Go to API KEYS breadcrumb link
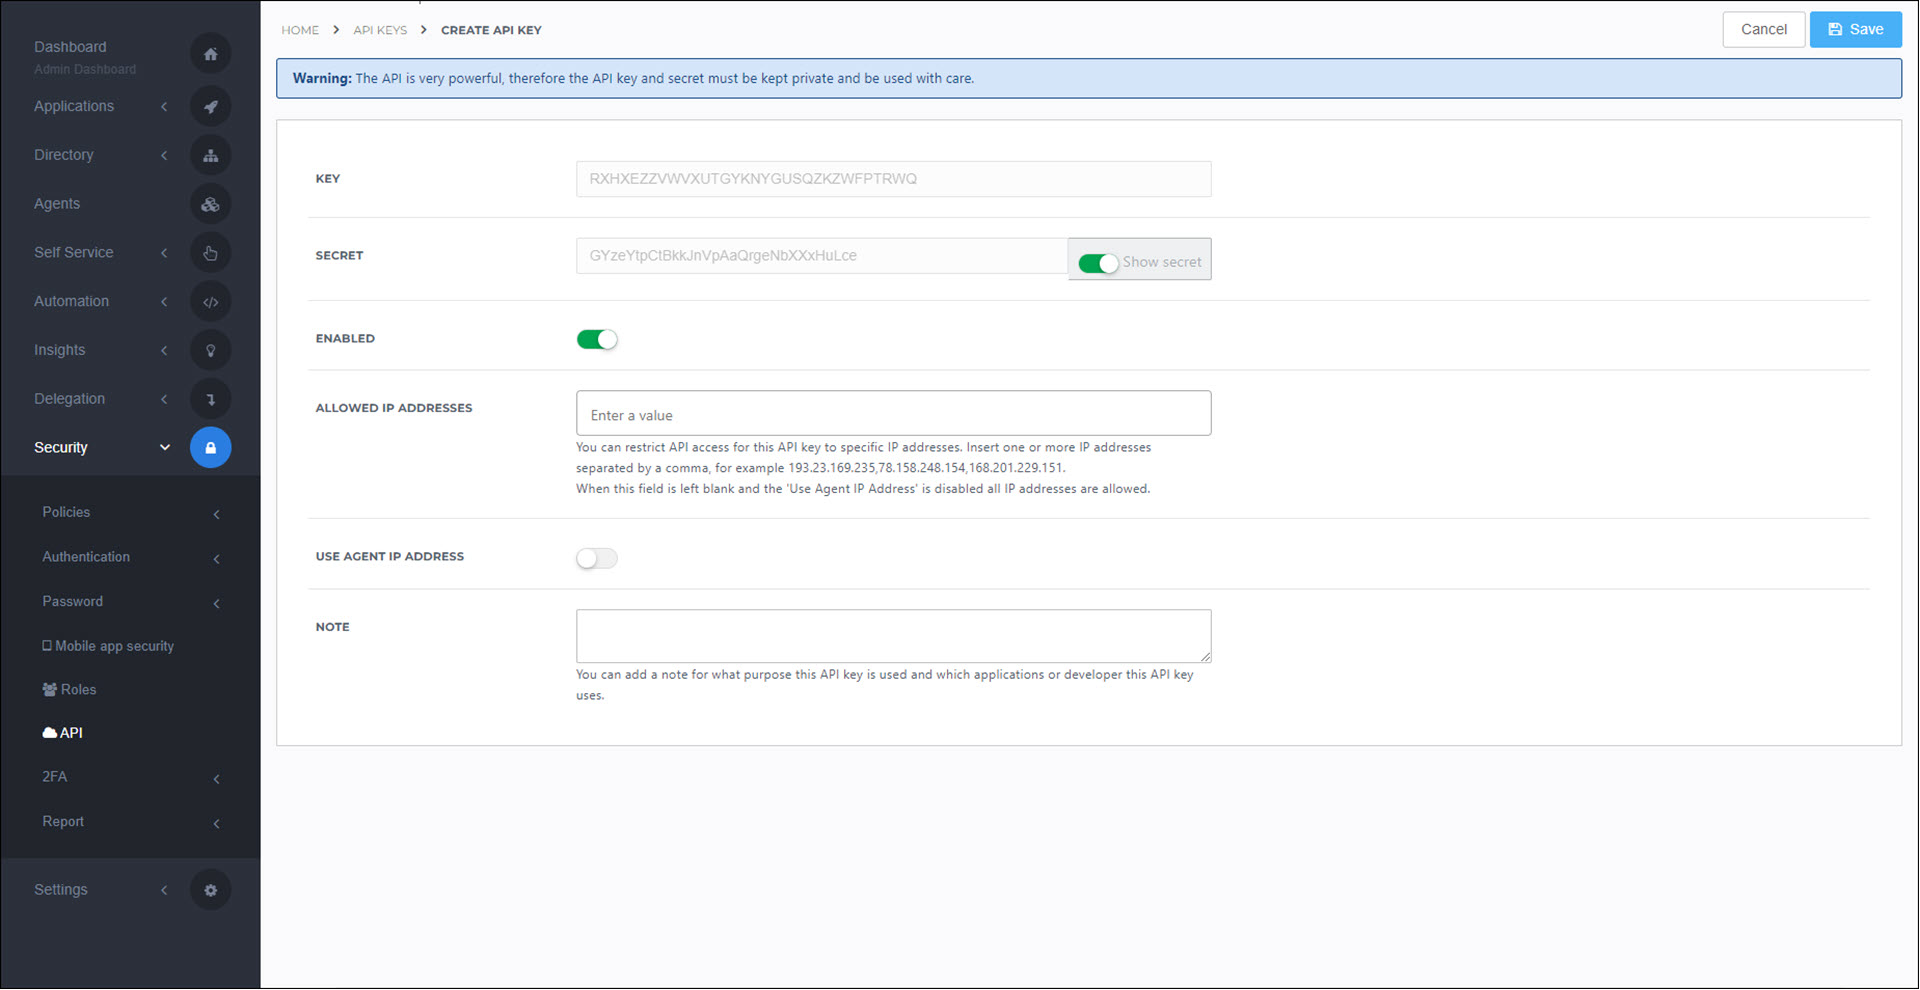Image resolution: width=1920 pixels, height=990 pixels. pyautogui.click(x=380, y=30)
